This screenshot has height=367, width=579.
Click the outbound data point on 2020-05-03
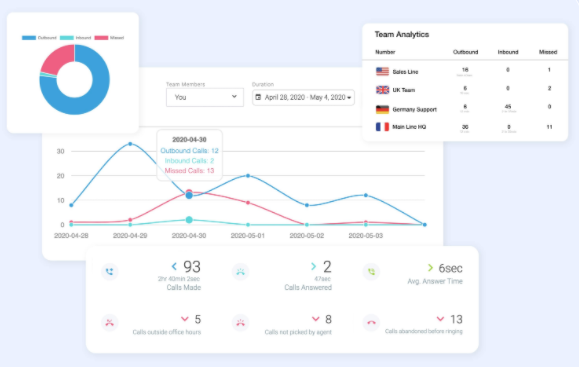(x=366, y=195)
